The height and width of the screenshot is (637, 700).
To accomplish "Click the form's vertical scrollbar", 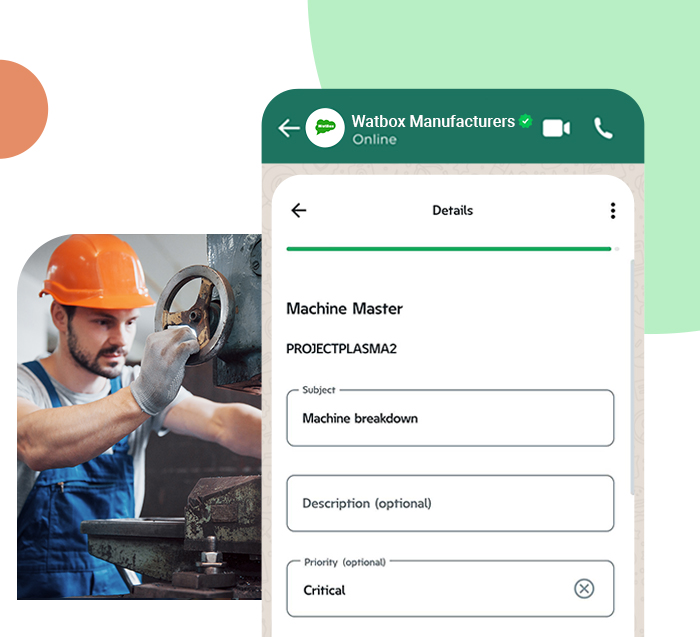I will (x=632, y=377).
